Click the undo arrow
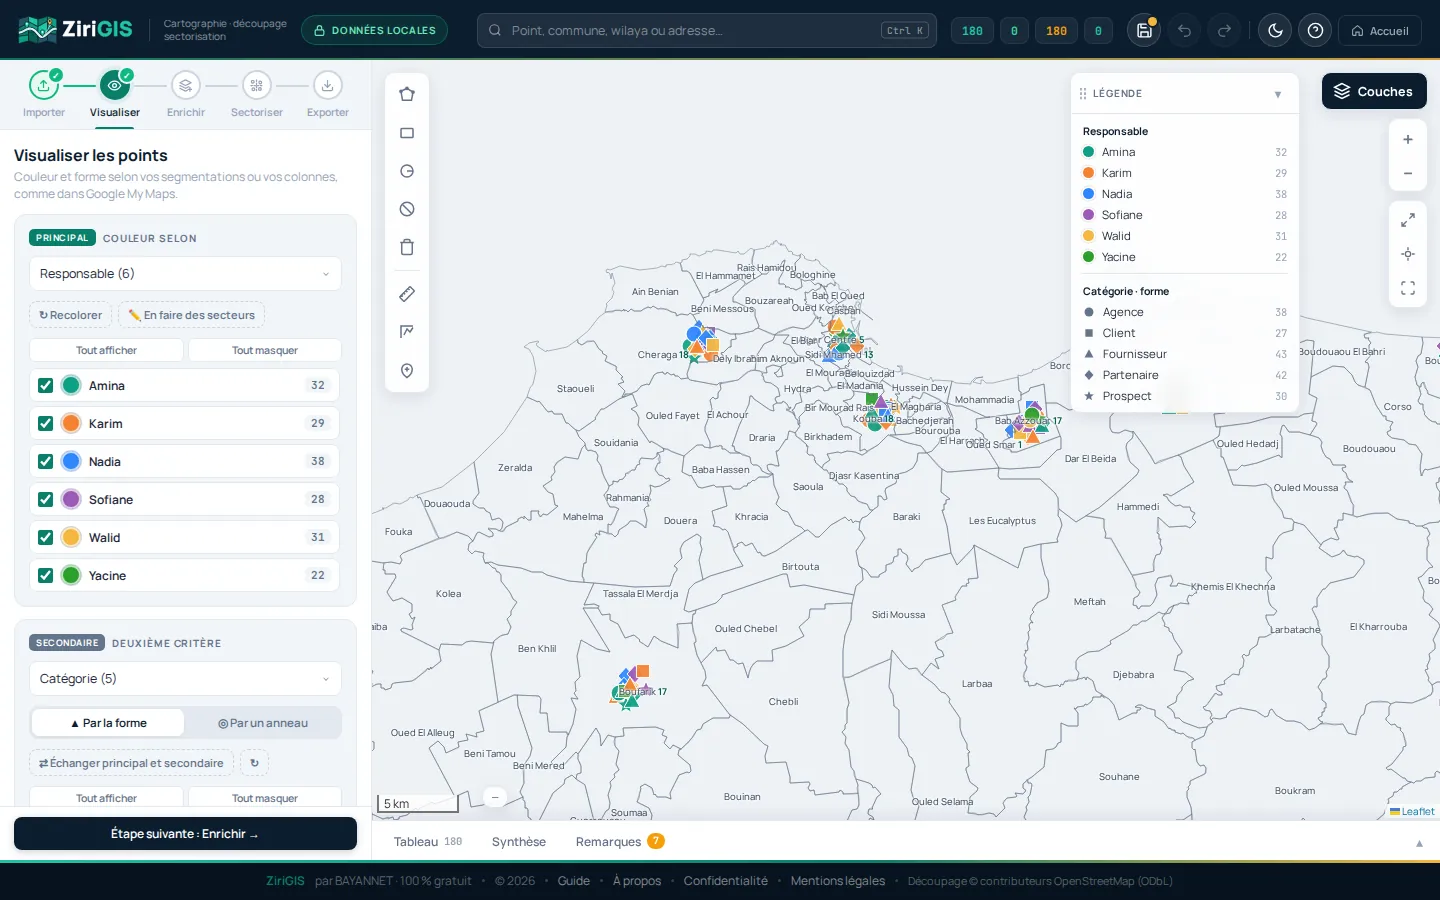Image resolution: width=1440 pixels, height=900 pixels. point(1184,31)
